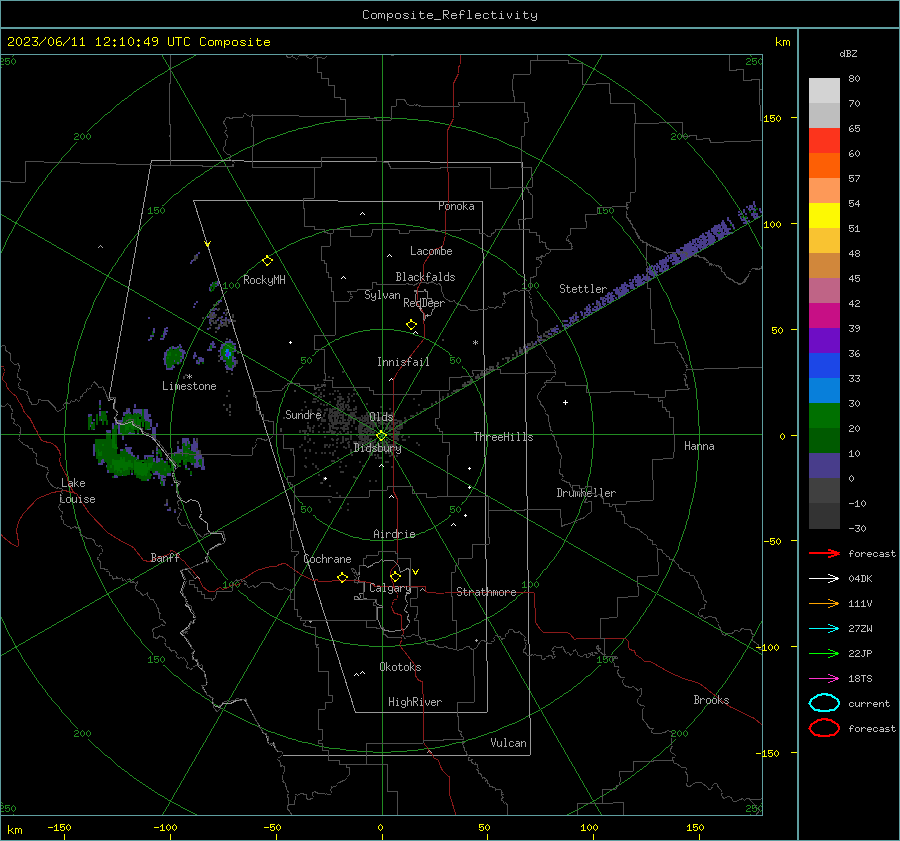Viewport: 900px width, 841px height.
Task: Click the Vulcan label
Action: pyautogui.click(x=508, y=743)
